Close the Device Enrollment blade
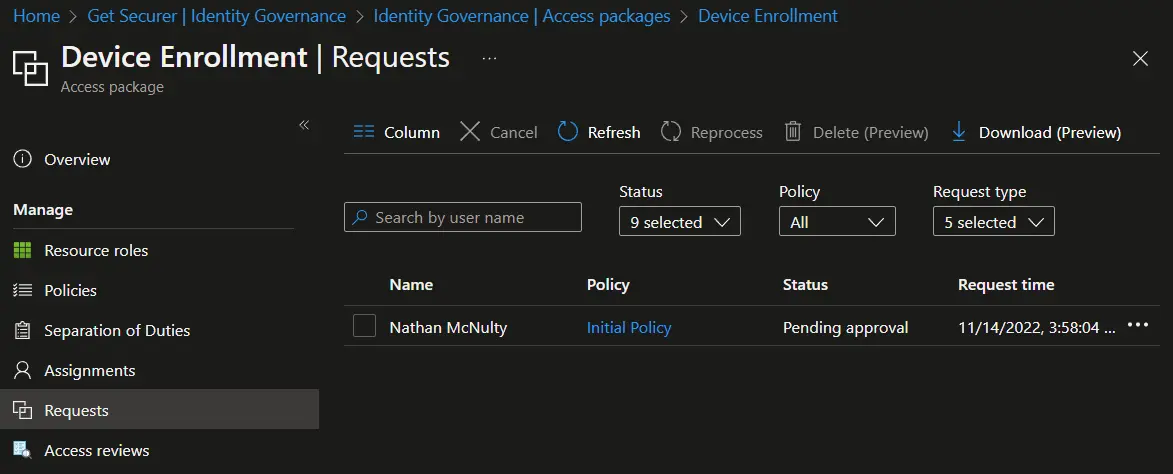Image resolution: width=1173 pixels, height=474 pixels. pos(1140,59)
